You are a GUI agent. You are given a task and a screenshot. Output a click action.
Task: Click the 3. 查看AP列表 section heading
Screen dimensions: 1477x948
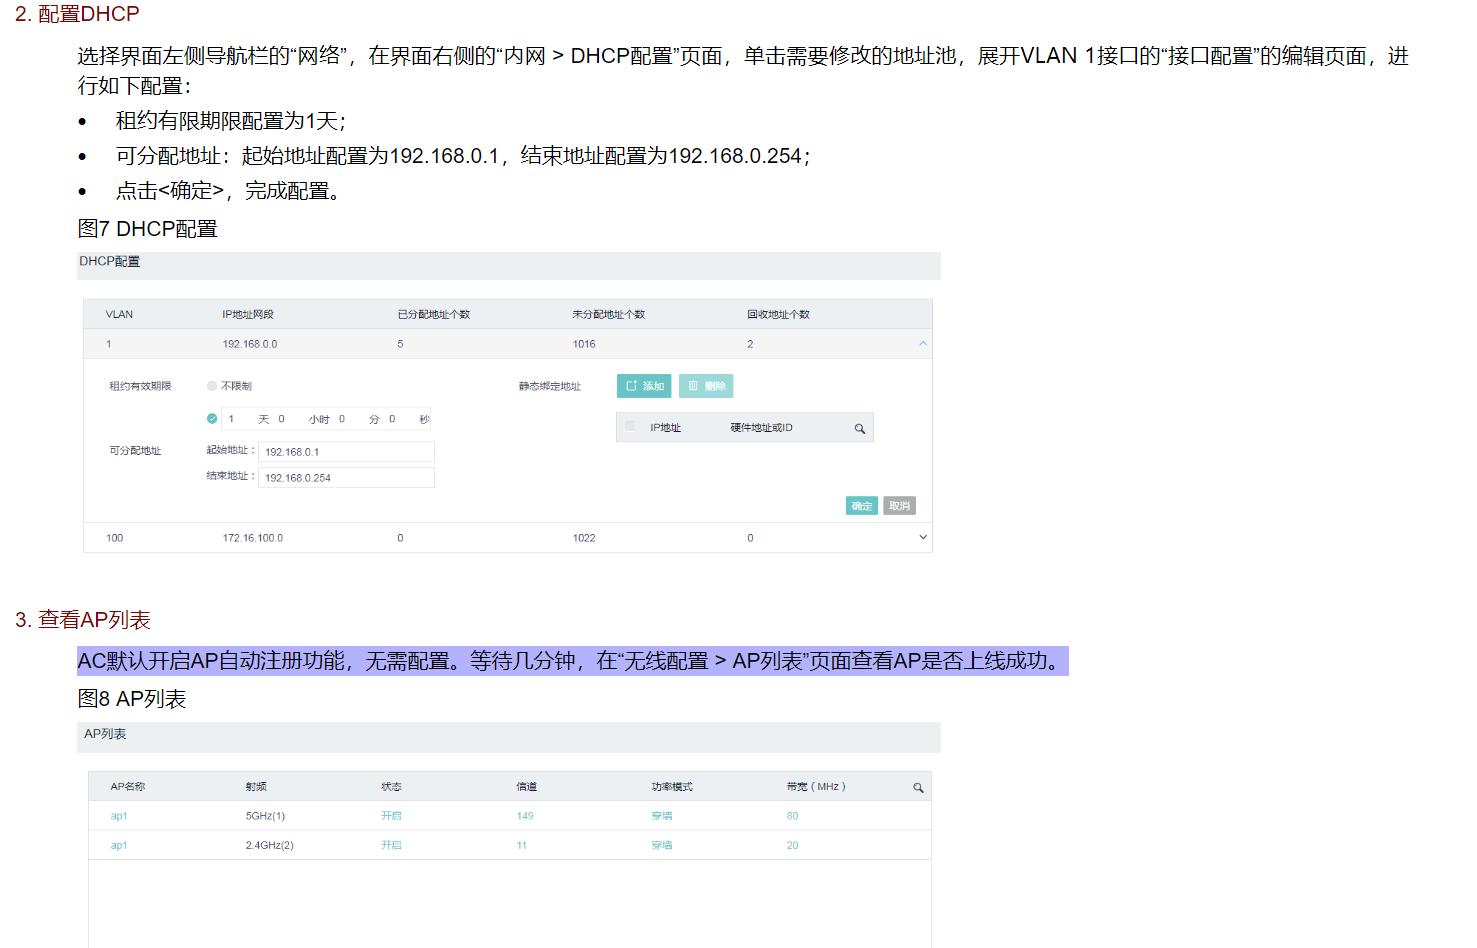point(83,620)
